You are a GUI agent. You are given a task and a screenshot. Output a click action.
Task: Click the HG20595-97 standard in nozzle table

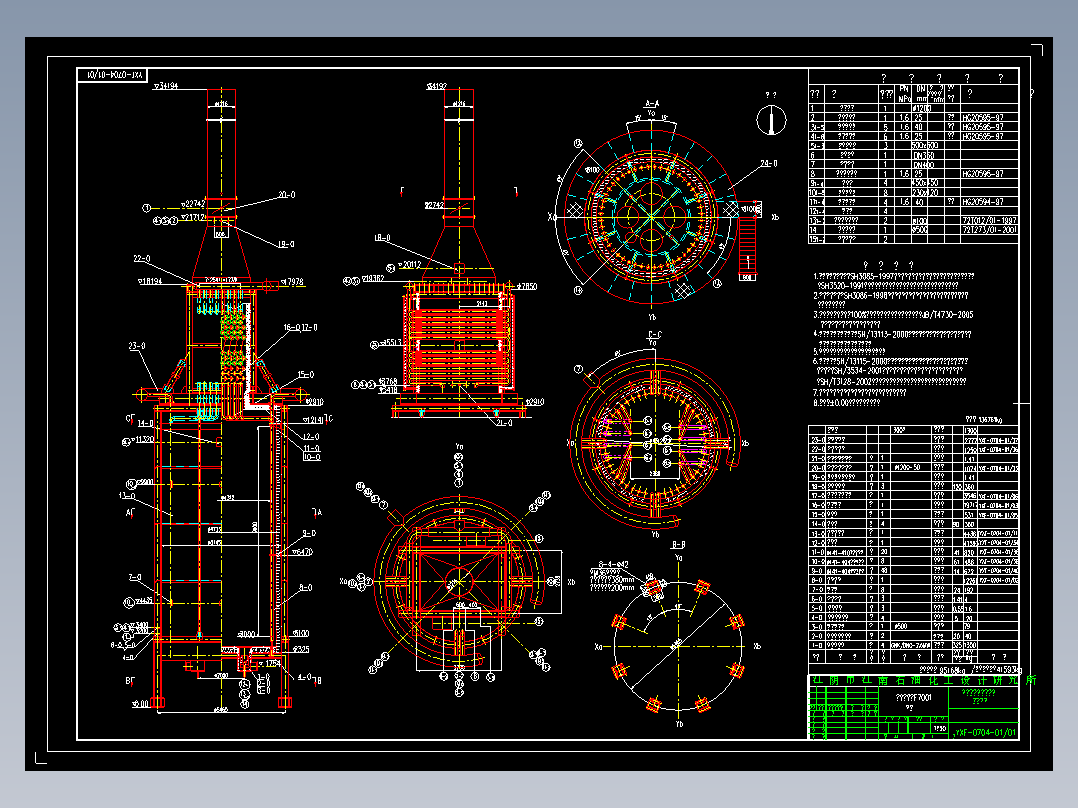982,118
